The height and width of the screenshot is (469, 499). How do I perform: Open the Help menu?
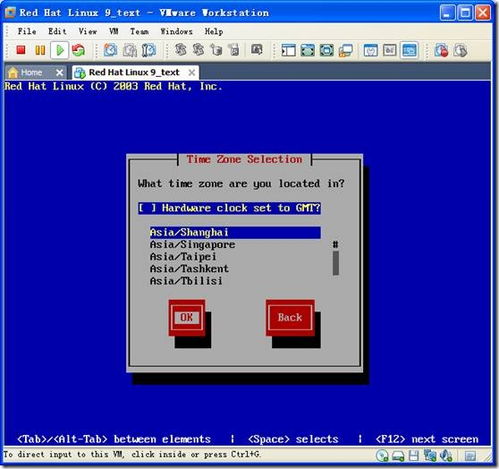click(x=214, y=31)
